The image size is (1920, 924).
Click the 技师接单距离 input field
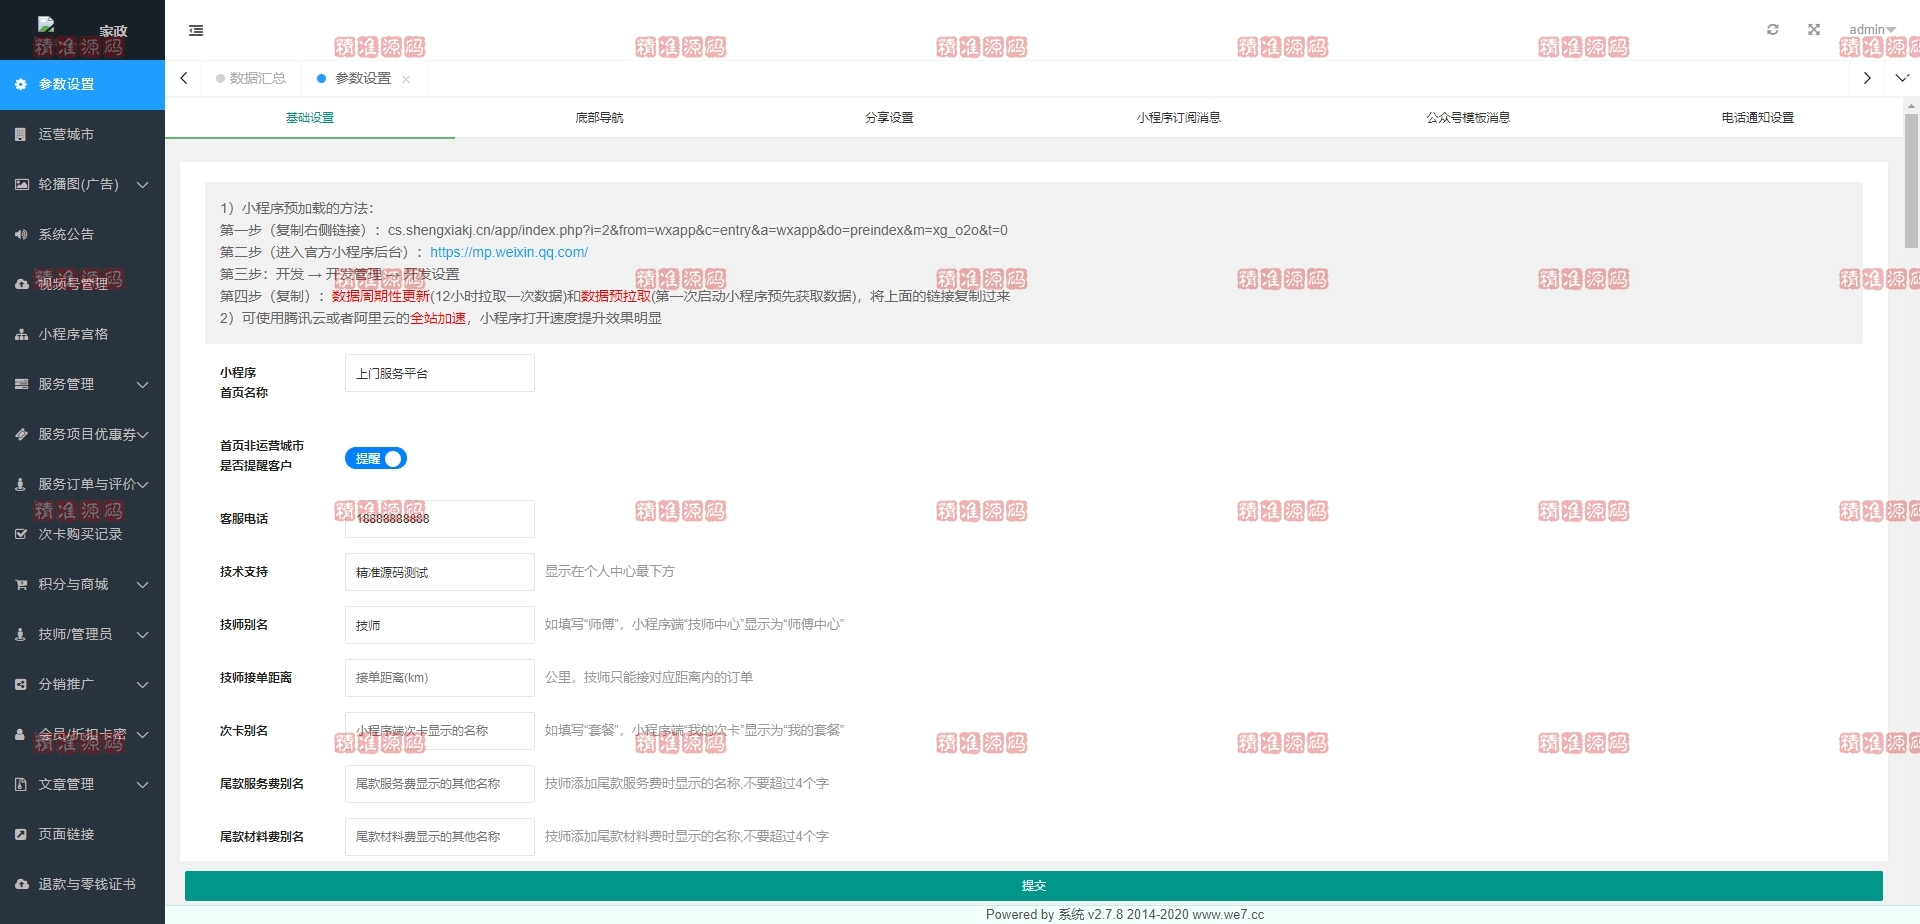pos(439,678)
